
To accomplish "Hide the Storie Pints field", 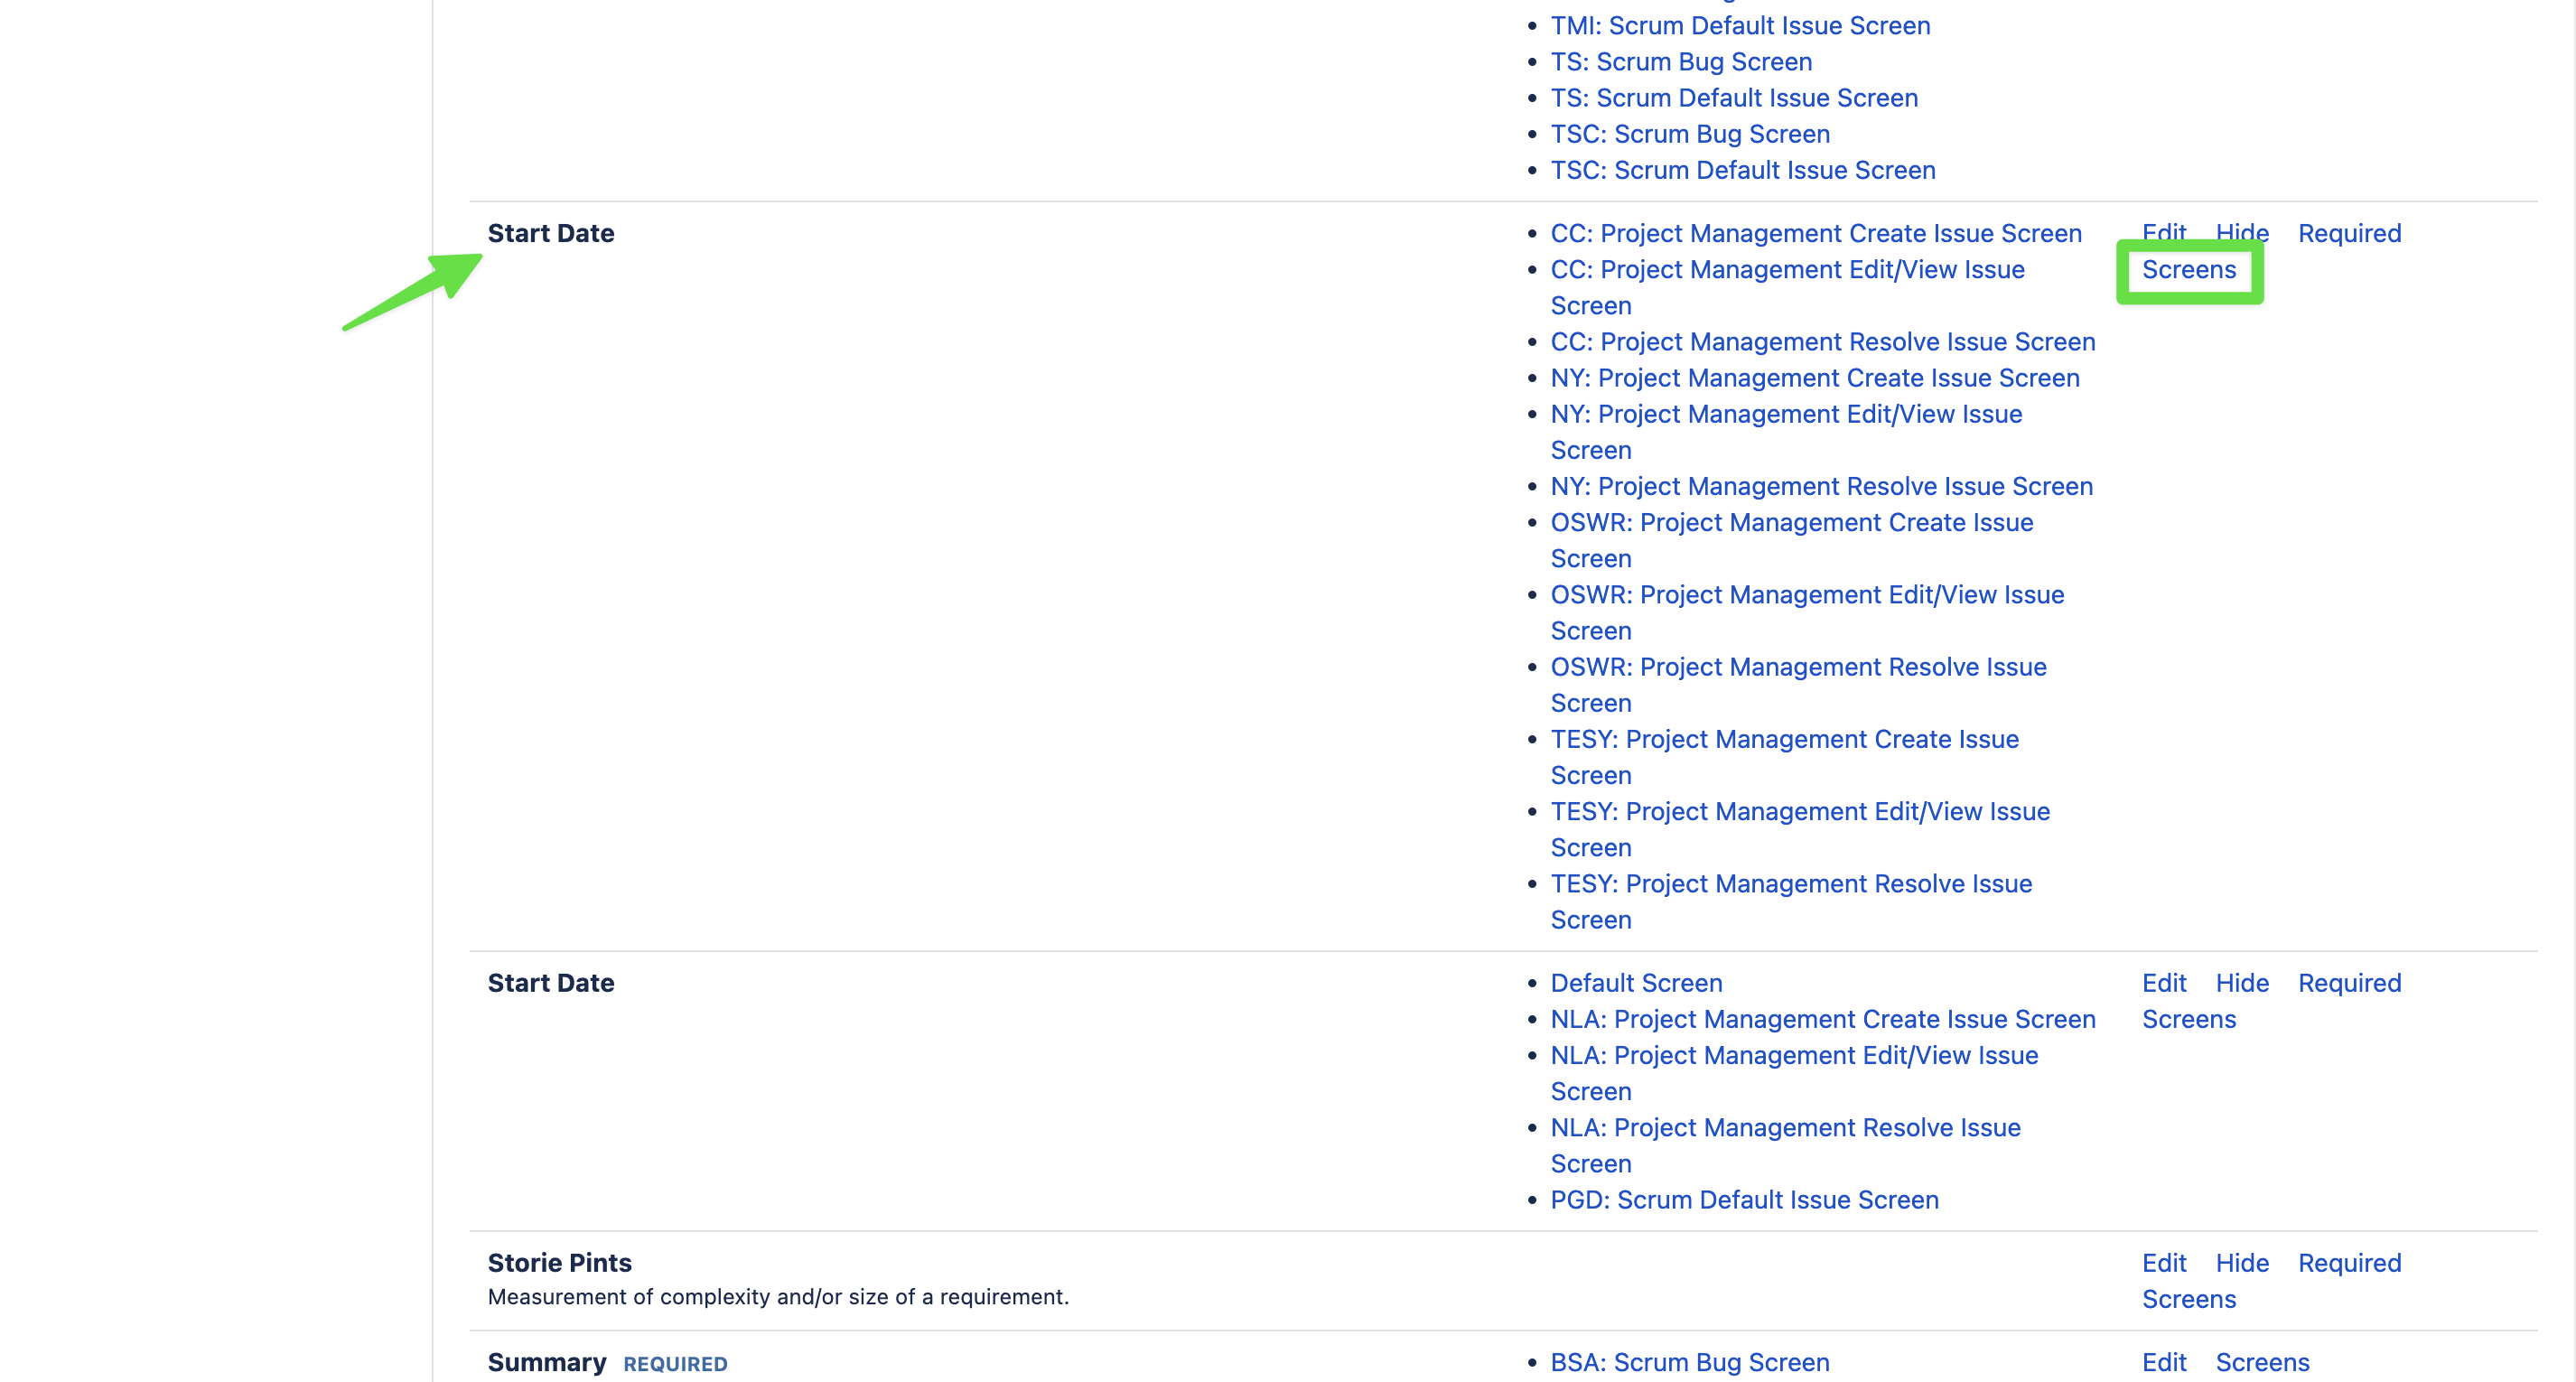I will pyautogui.click(x=2241, y=1263).
